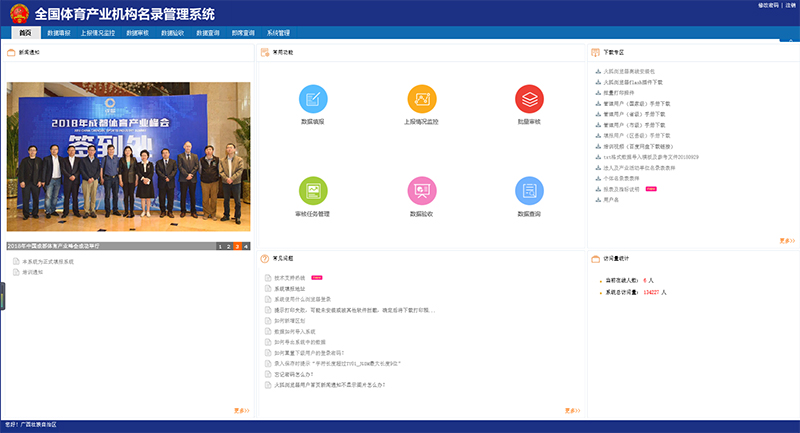Switch to the 首页 tab
800x433 pixels.
pyautogui.click(x=24, y=33)
